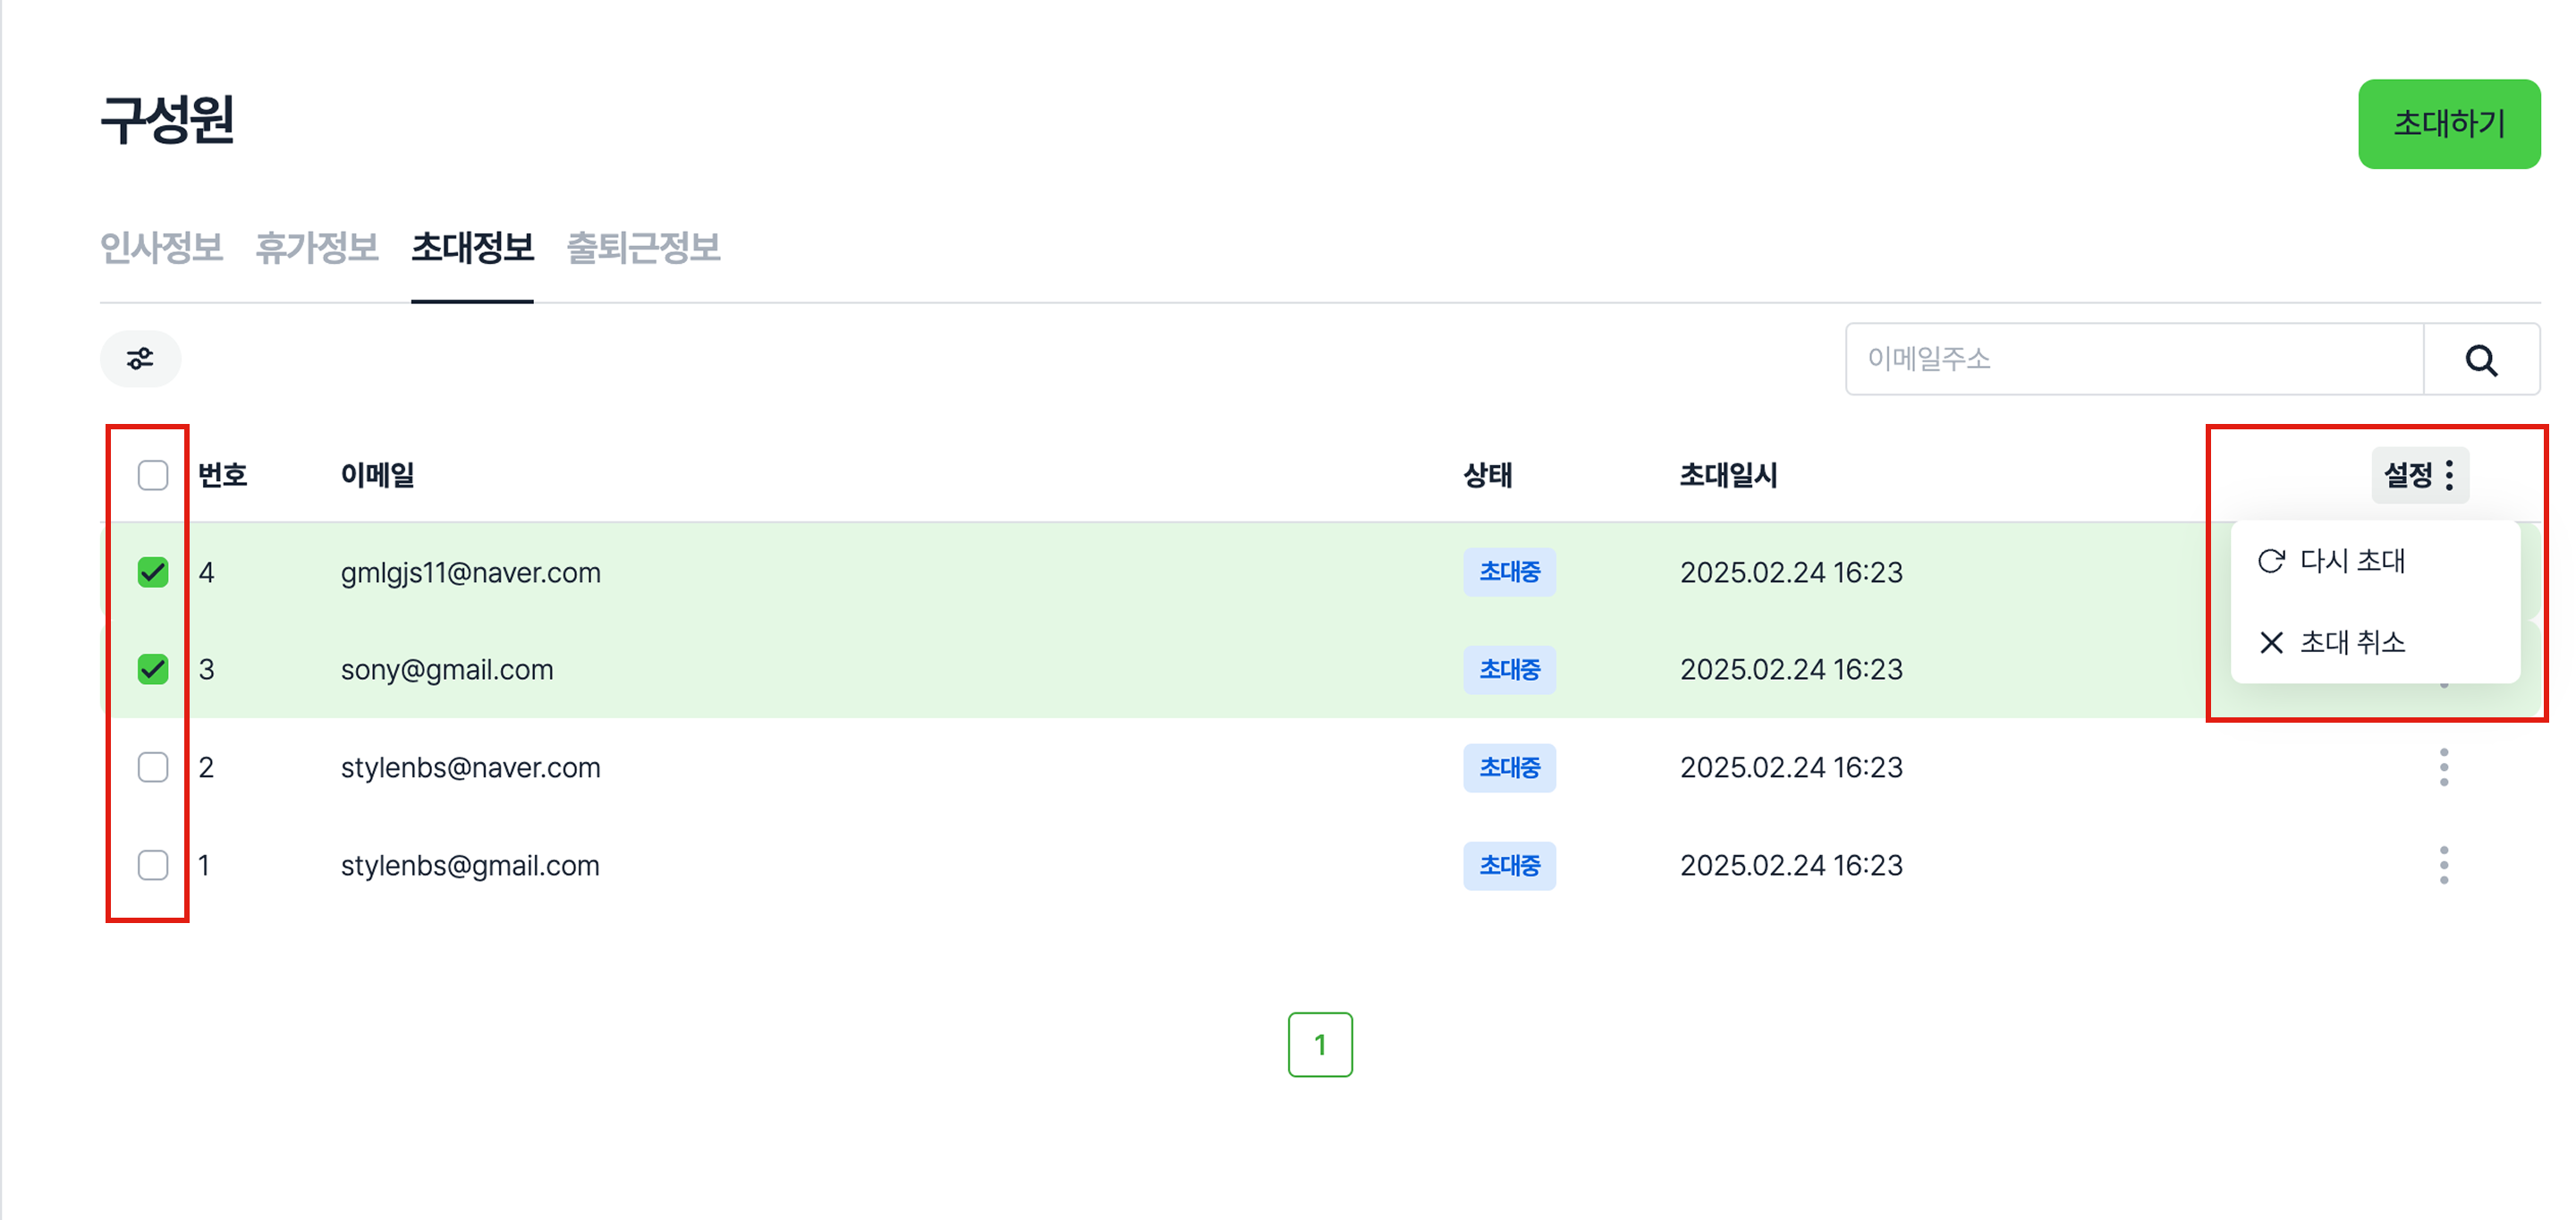Uncheck the gmlgjs11@naver.com row checkbox
The width and height of the screenshot is (2576, 1220).
(x=153, y=572)
